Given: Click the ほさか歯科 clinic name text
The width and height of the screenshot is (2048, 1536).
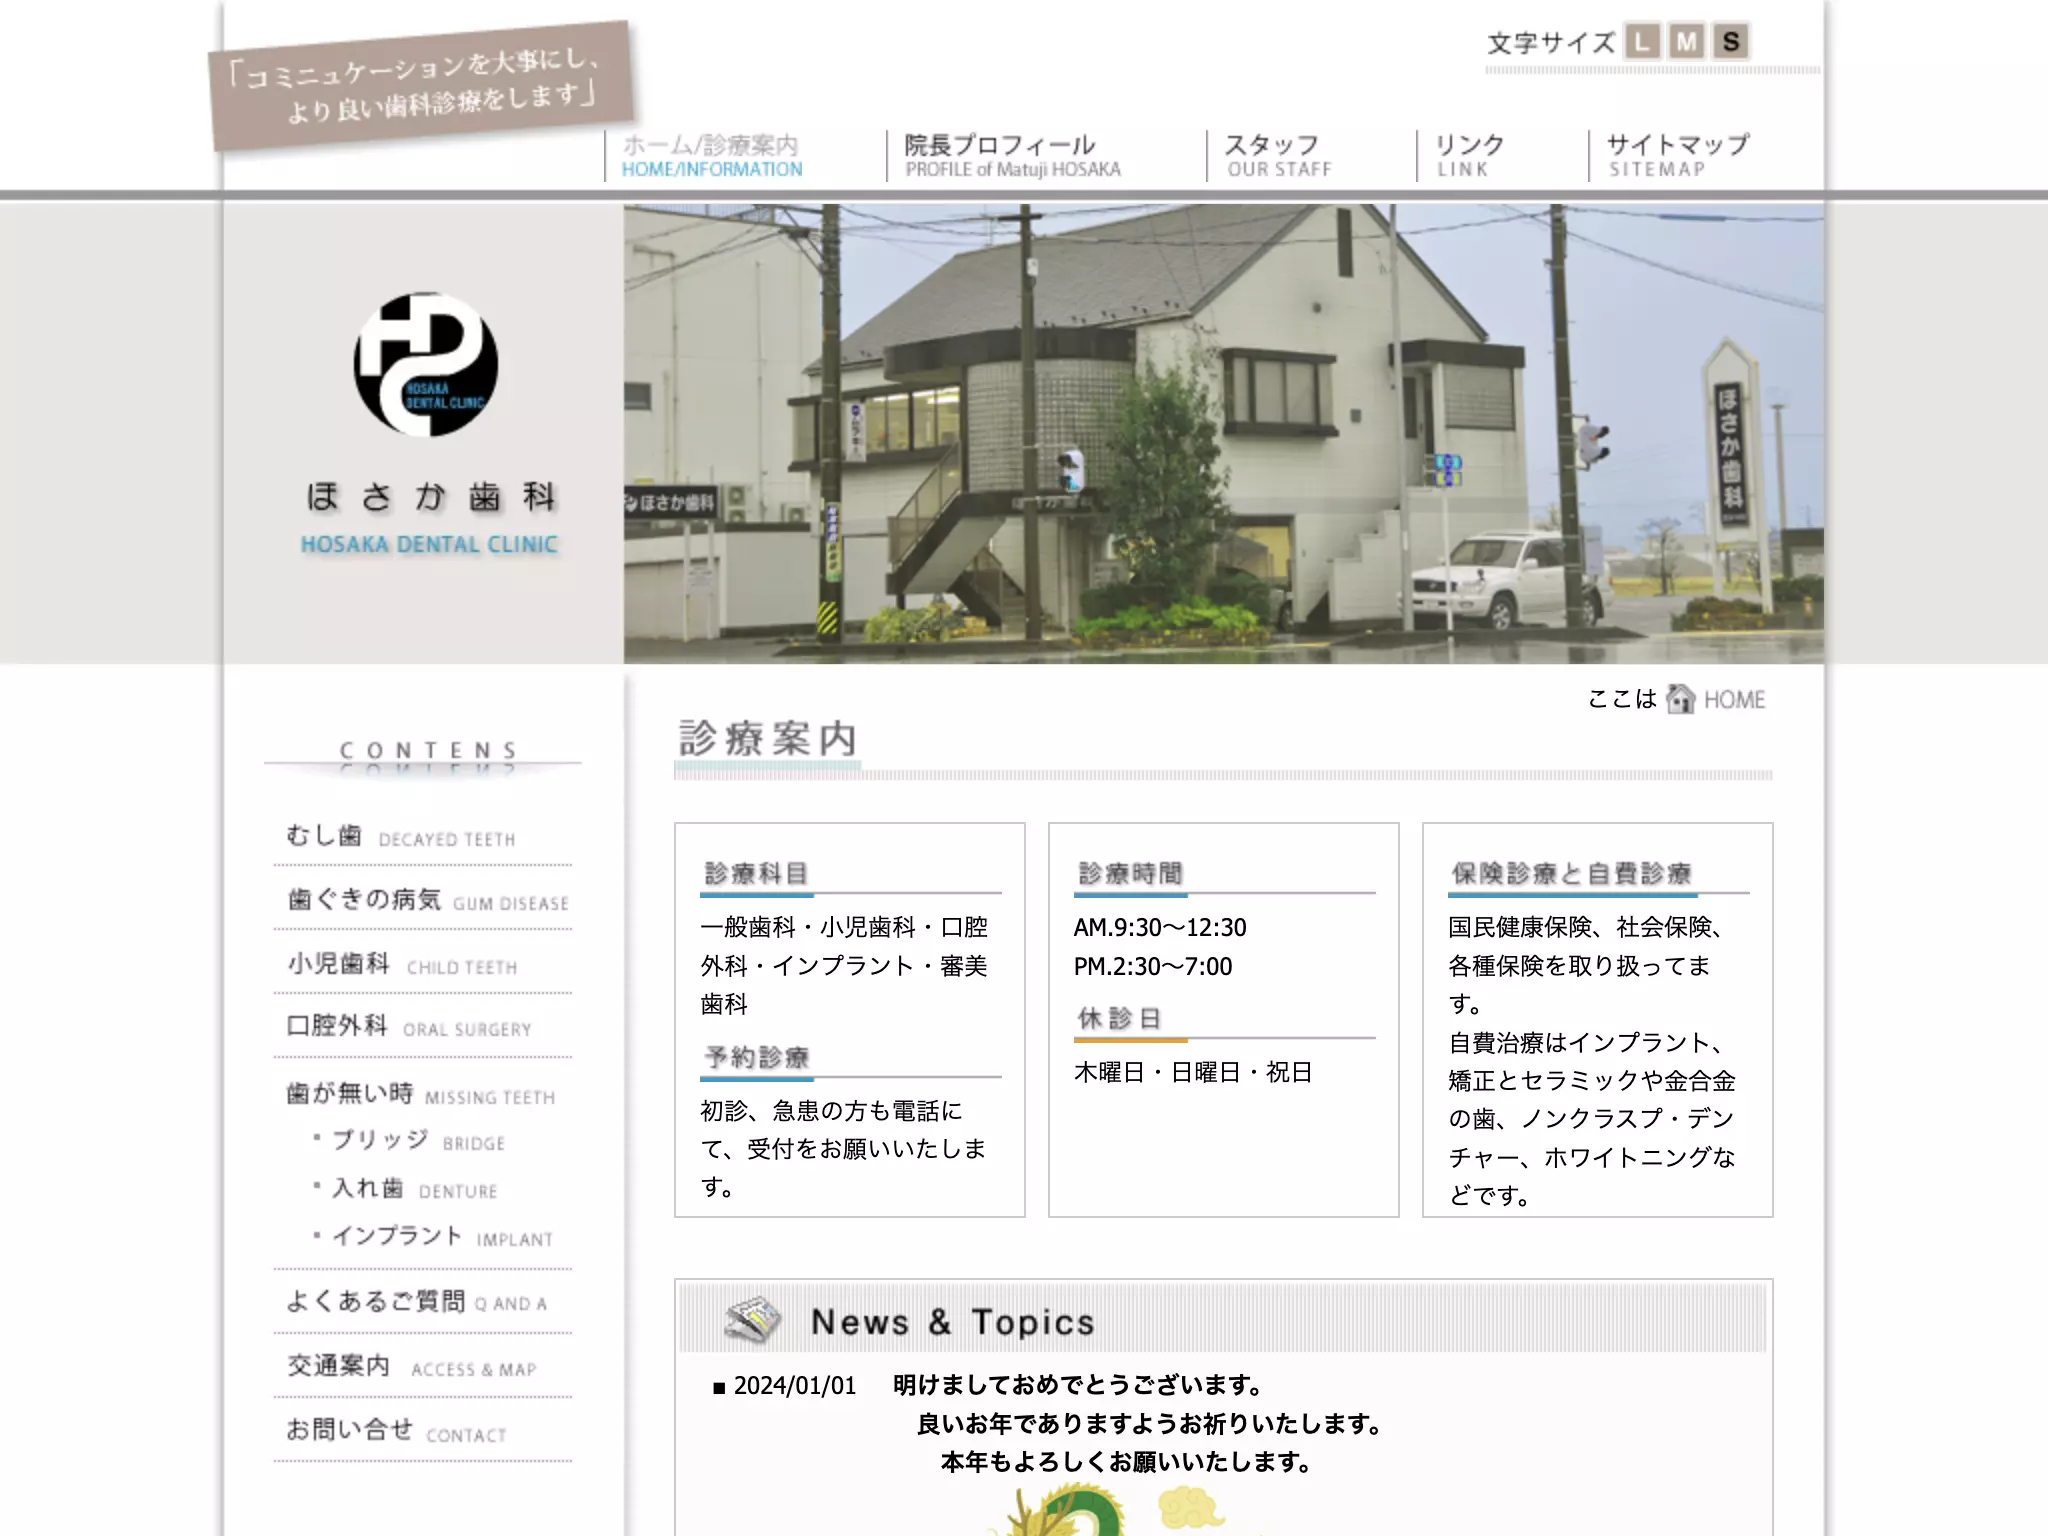Looking at the screenshot, I should [x=430, y=496].
